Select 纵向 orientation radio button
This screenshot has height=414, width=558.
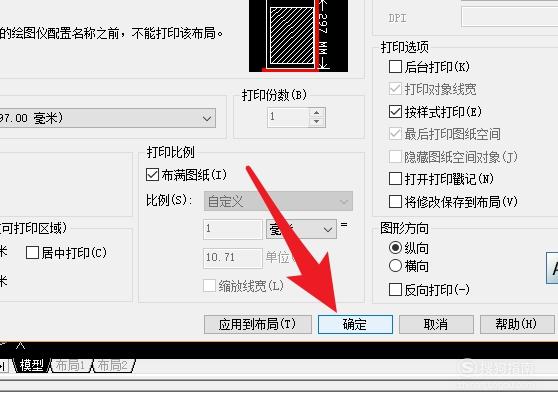[x=395, y=247]
